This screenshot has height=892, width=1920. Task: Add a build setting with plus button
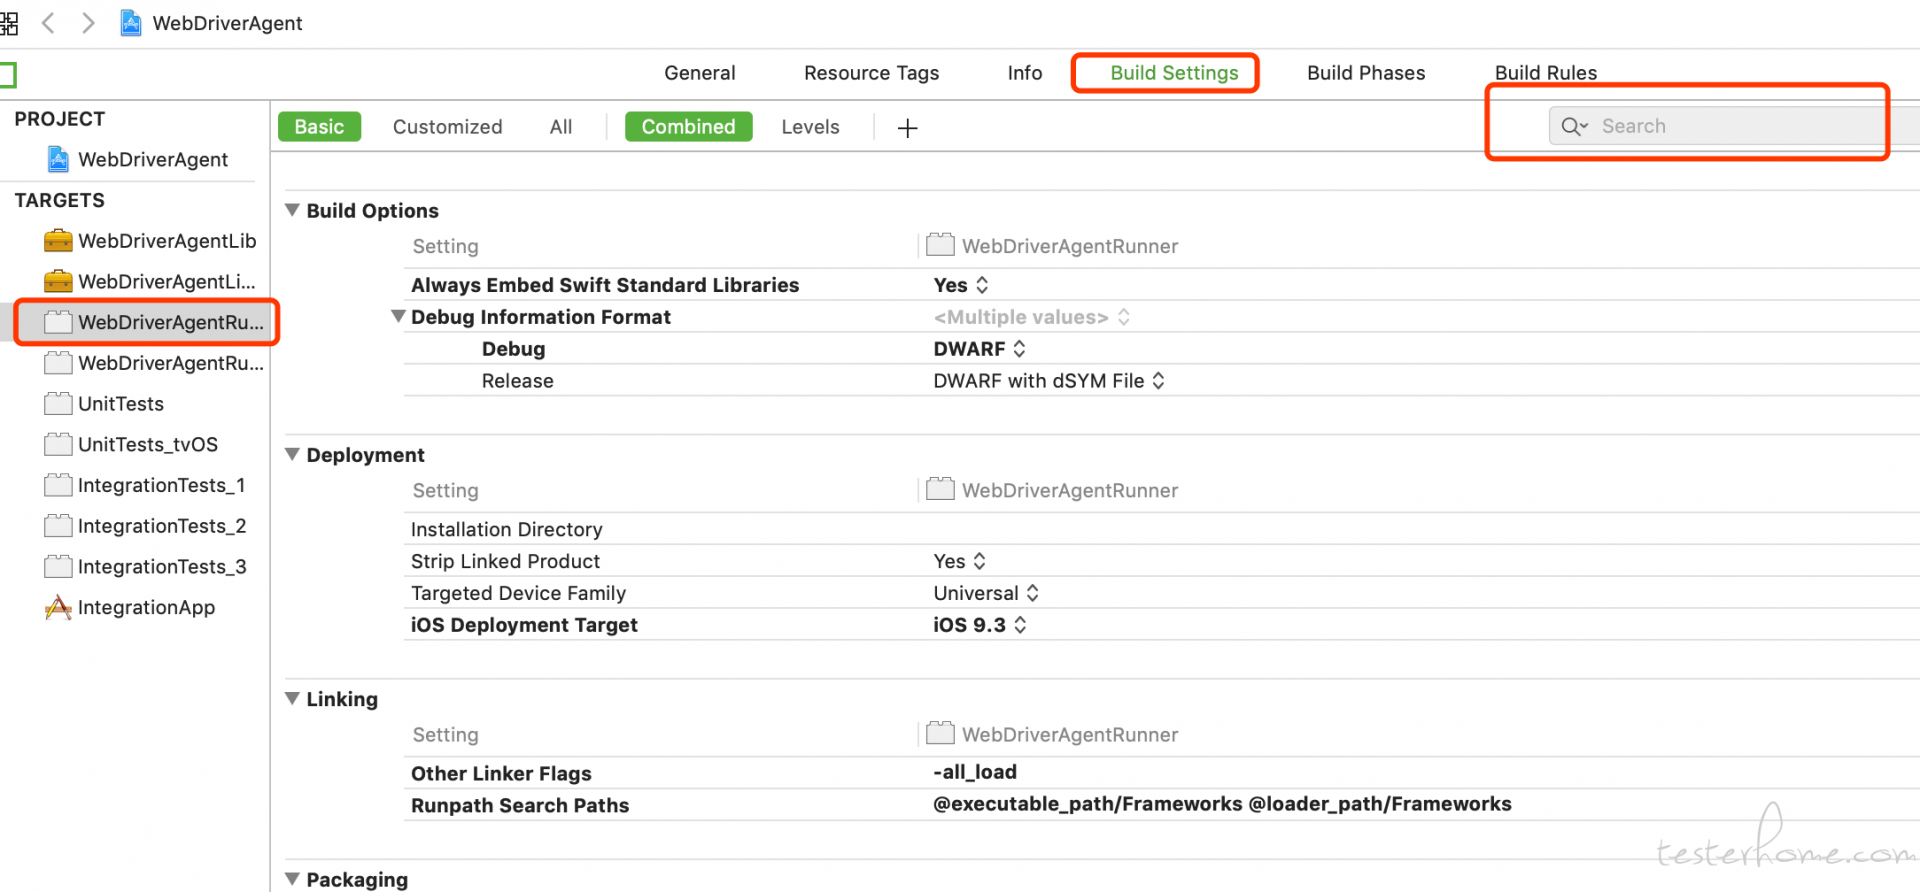907,128
